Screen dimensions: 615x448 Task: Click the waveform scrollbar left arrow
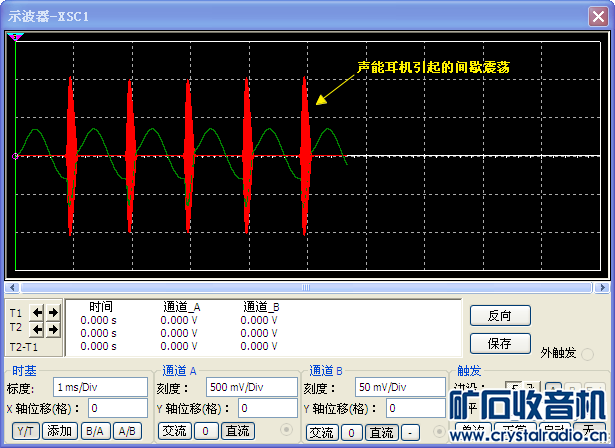click(11, 287)
